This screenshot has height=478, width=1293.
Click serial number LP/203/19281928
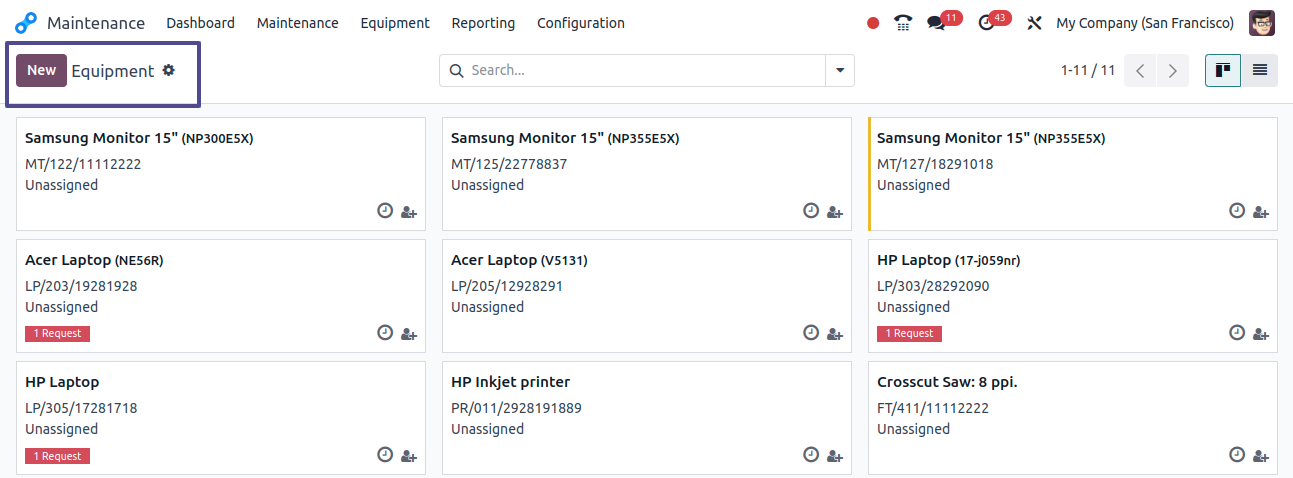point(81,286)
